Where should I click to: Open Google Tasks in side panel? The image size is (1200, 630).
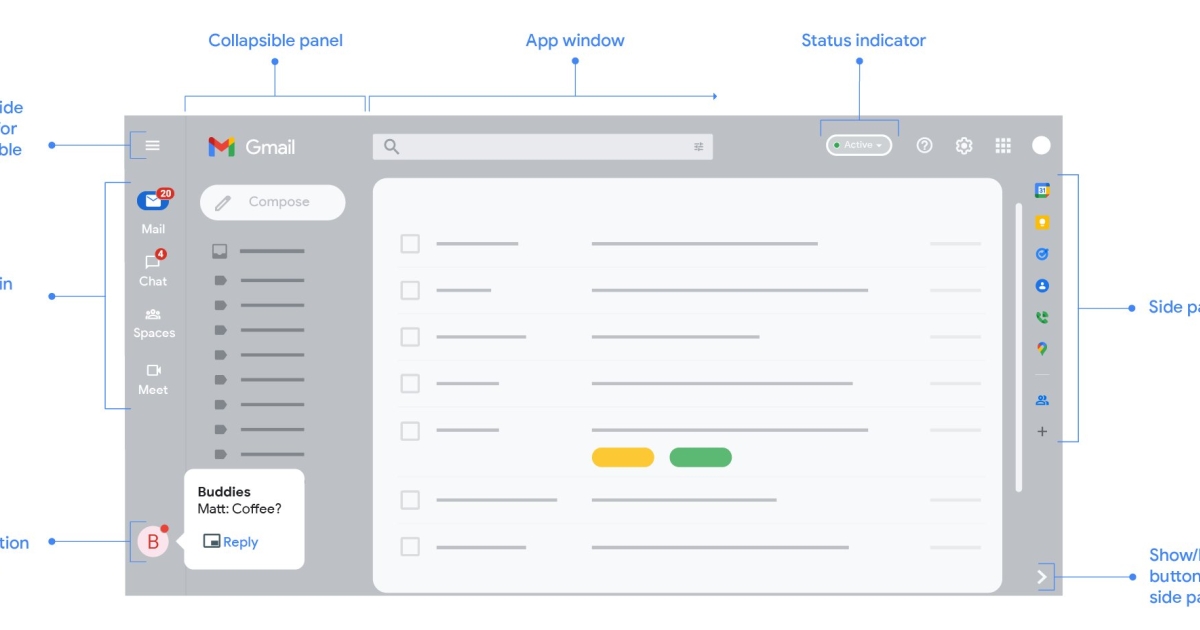[x=1042, y=254]
